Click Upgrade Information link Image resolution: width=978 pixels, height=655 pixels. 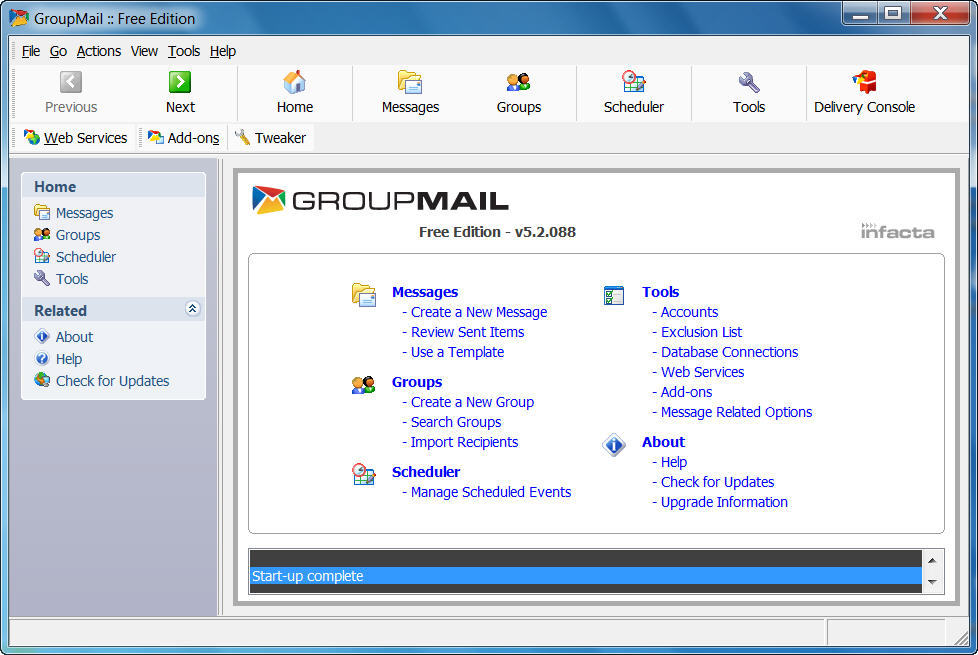(724, 502)
